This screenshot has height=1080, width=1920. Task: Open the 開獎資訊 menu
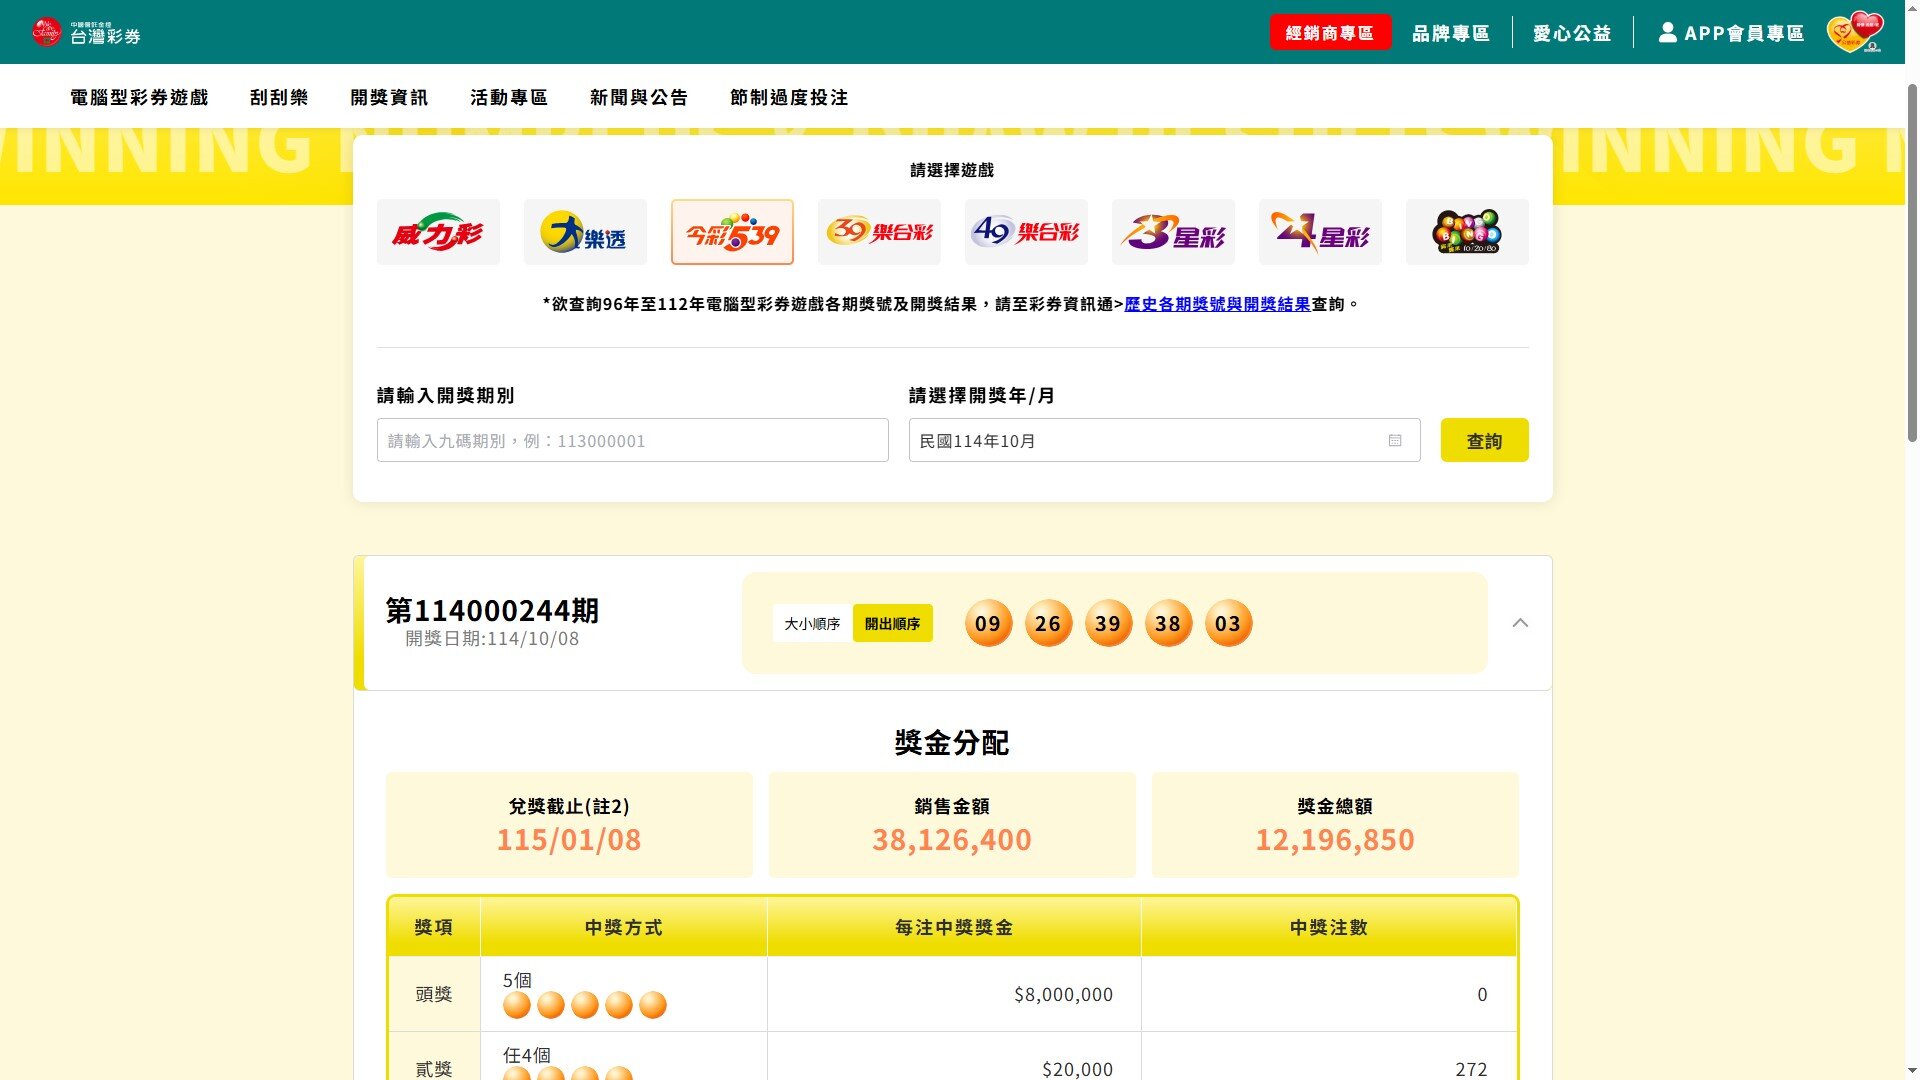point(389,97)
